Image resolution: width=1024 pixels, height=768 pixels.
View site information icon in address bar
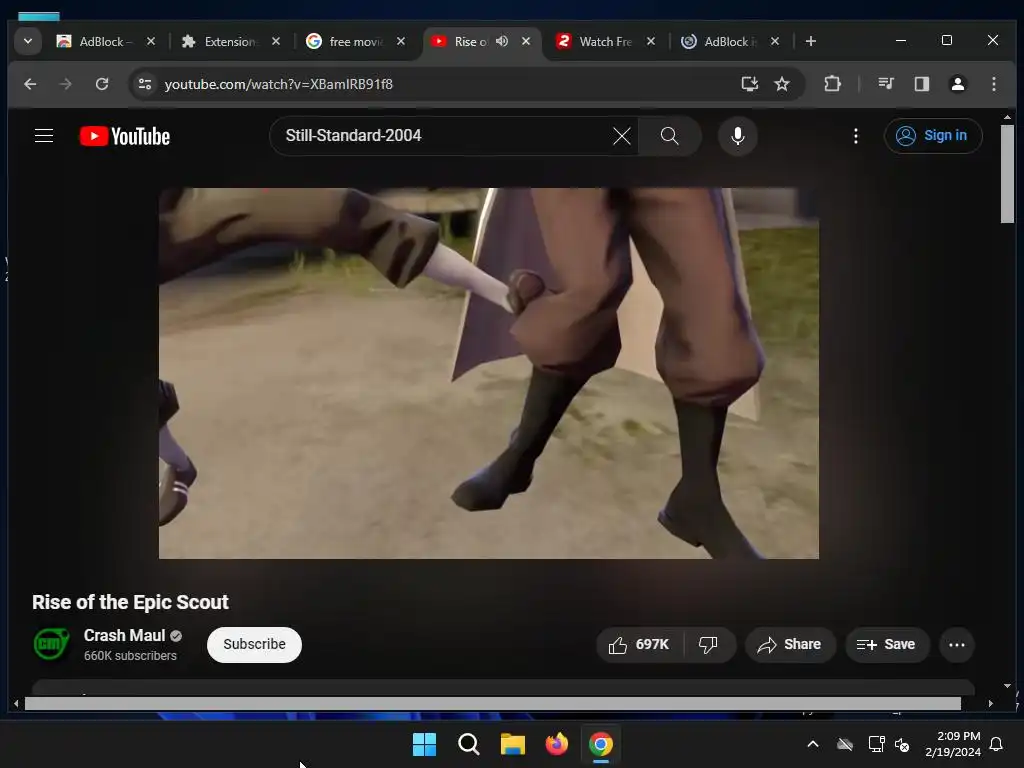click(145, 84)
